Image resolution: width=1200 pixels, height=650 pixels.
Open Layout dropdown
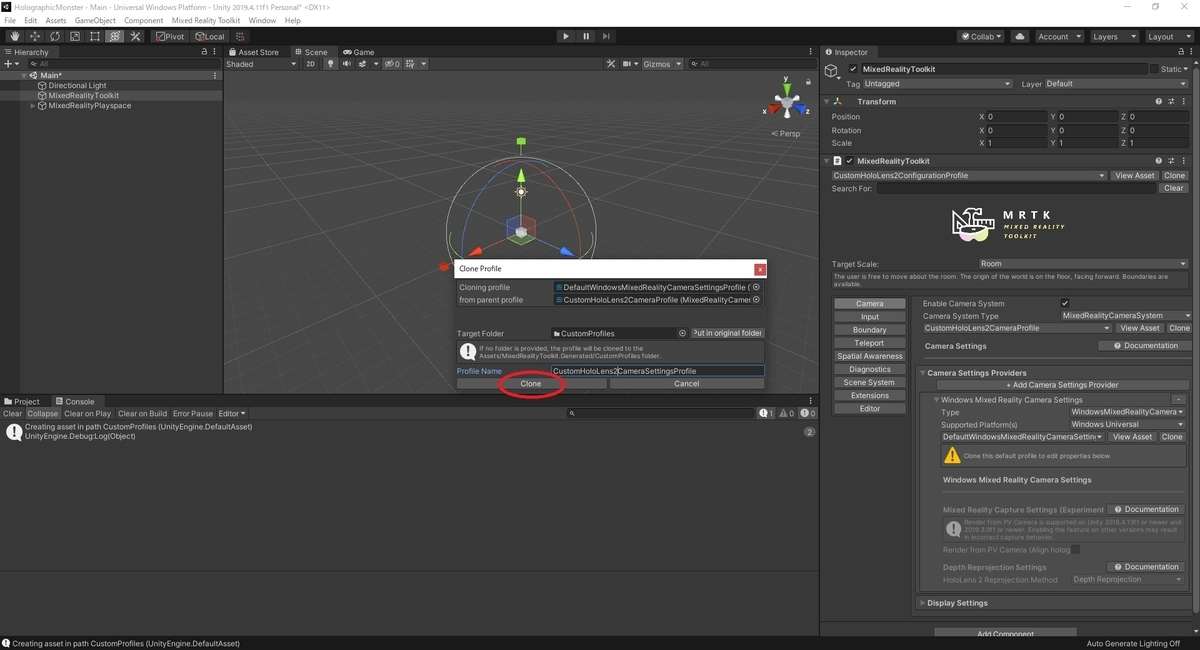pyautogui.click(x=1168, y=36)
